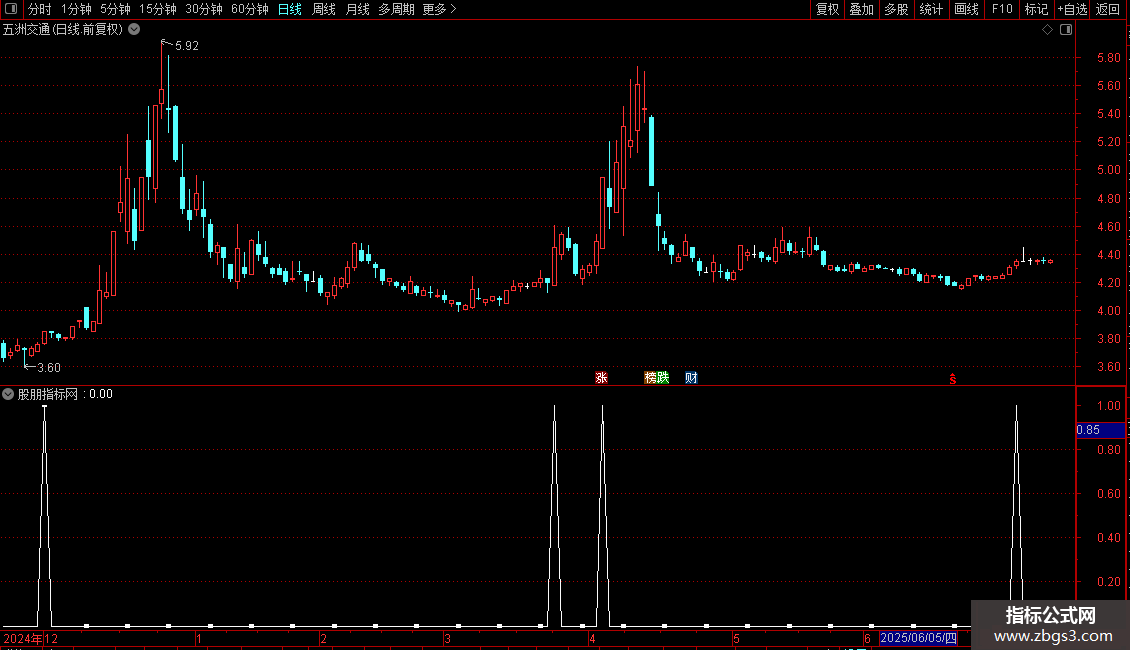Click 返回 to go back
The image size is (1130, 650).
tap(1108, 9)
